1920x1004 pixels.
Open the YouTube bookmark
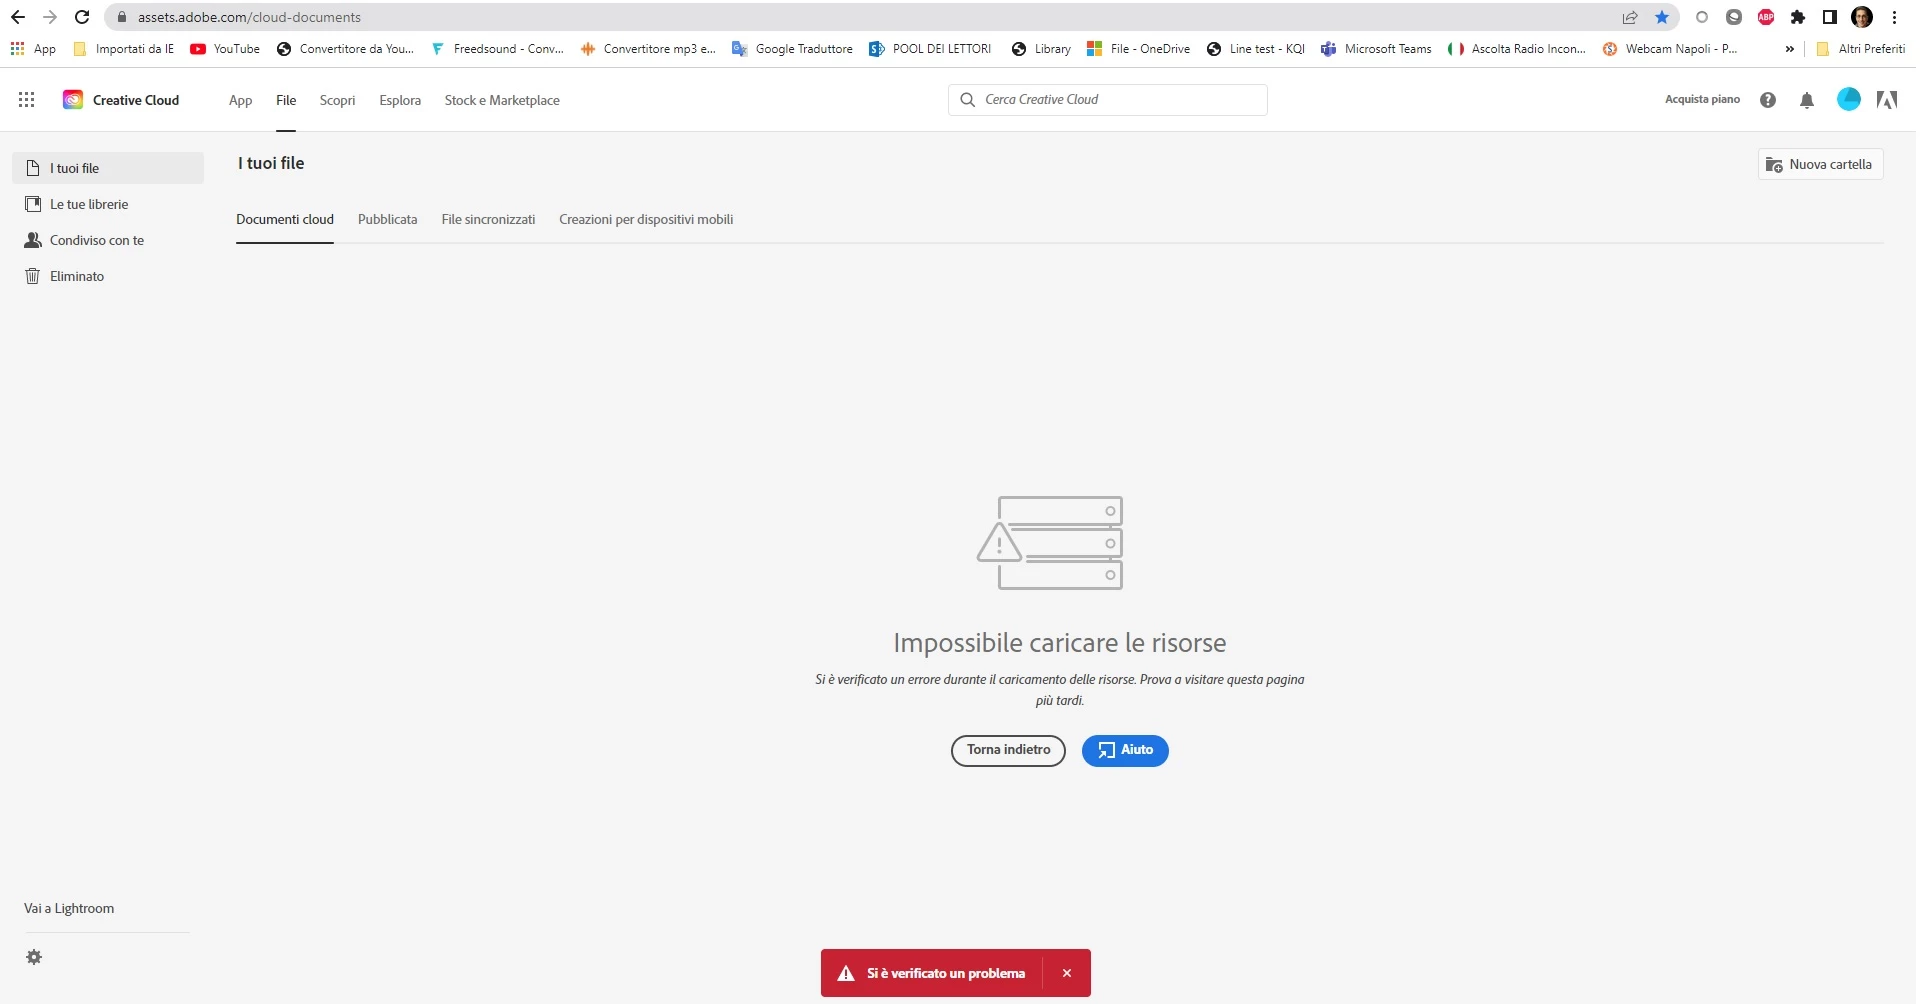pyautogui.click(x=225, y=49)
